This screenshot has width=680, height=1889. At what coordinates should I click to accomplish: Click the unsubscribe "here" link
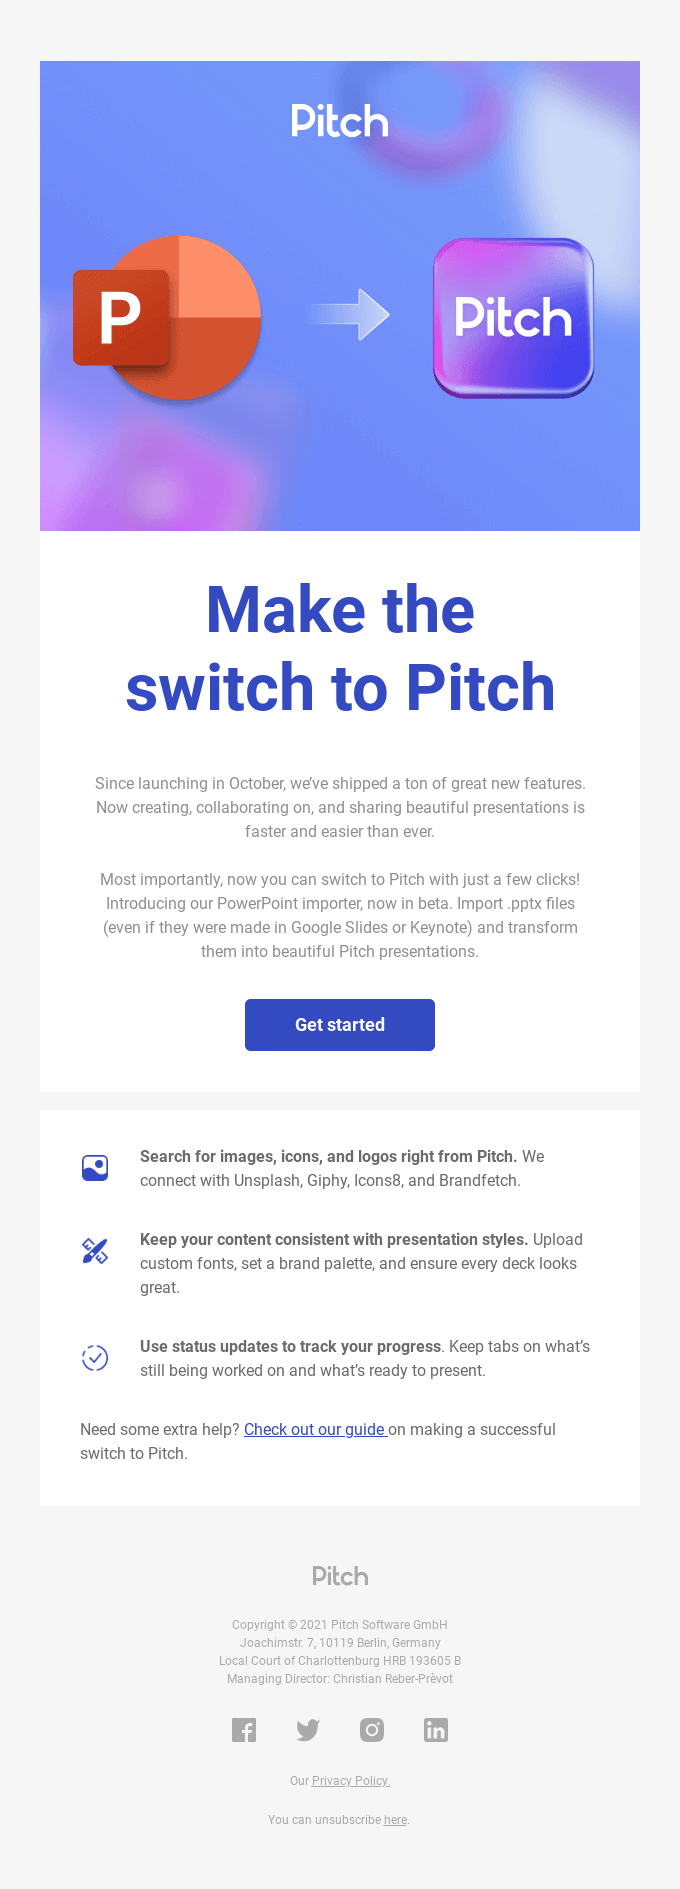[x=395, y=1820]
